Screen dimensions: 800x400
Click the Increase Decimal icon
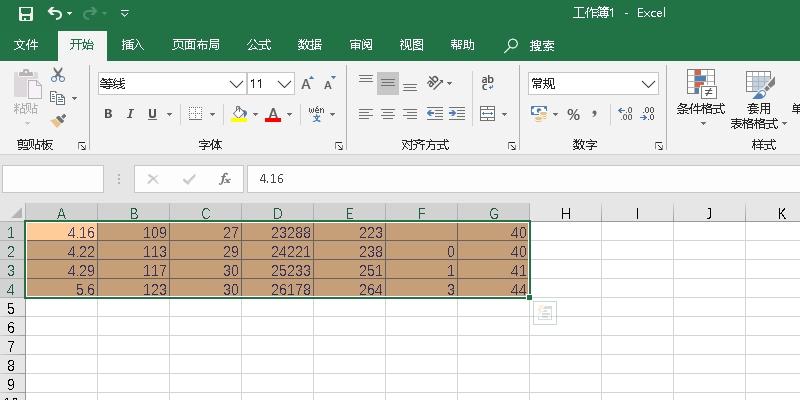tap(625, 114)
